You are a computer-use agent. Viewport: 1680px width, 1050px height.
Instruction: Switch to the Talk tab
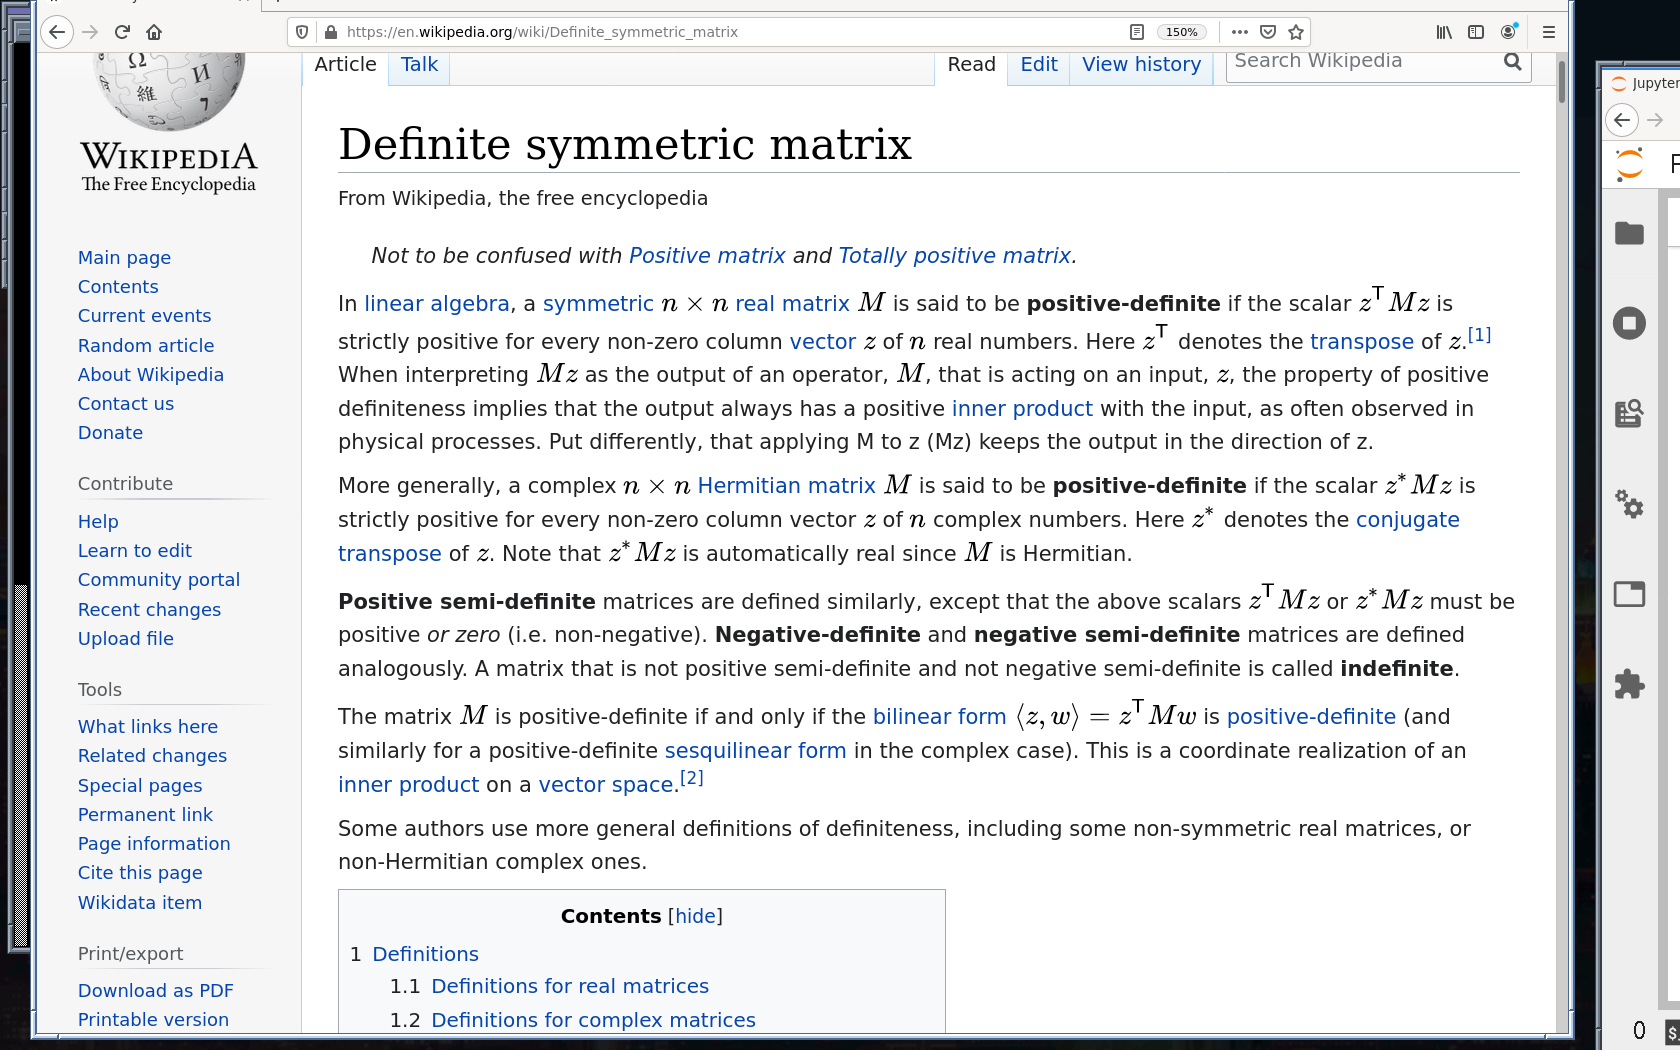pos(419,65)
